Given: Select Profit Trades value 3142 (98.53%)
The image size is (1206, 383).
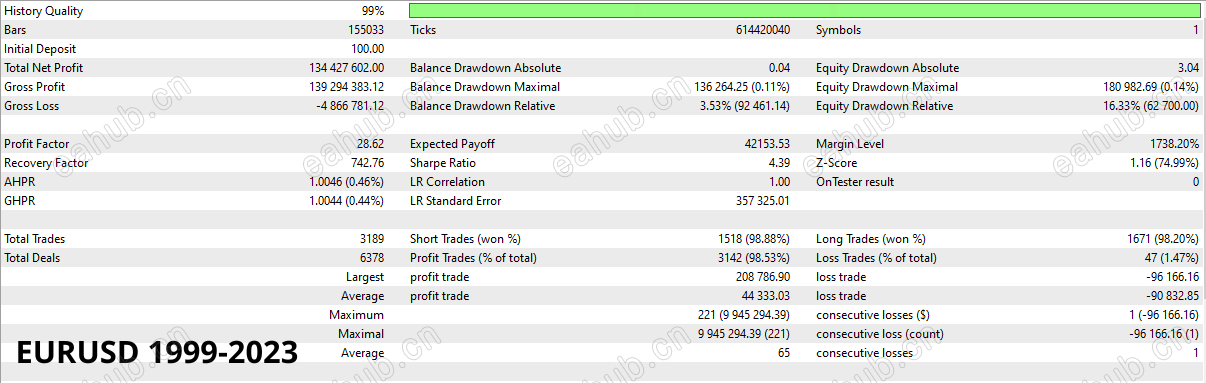Looking at the screenshot, I should tap(752, 258).
